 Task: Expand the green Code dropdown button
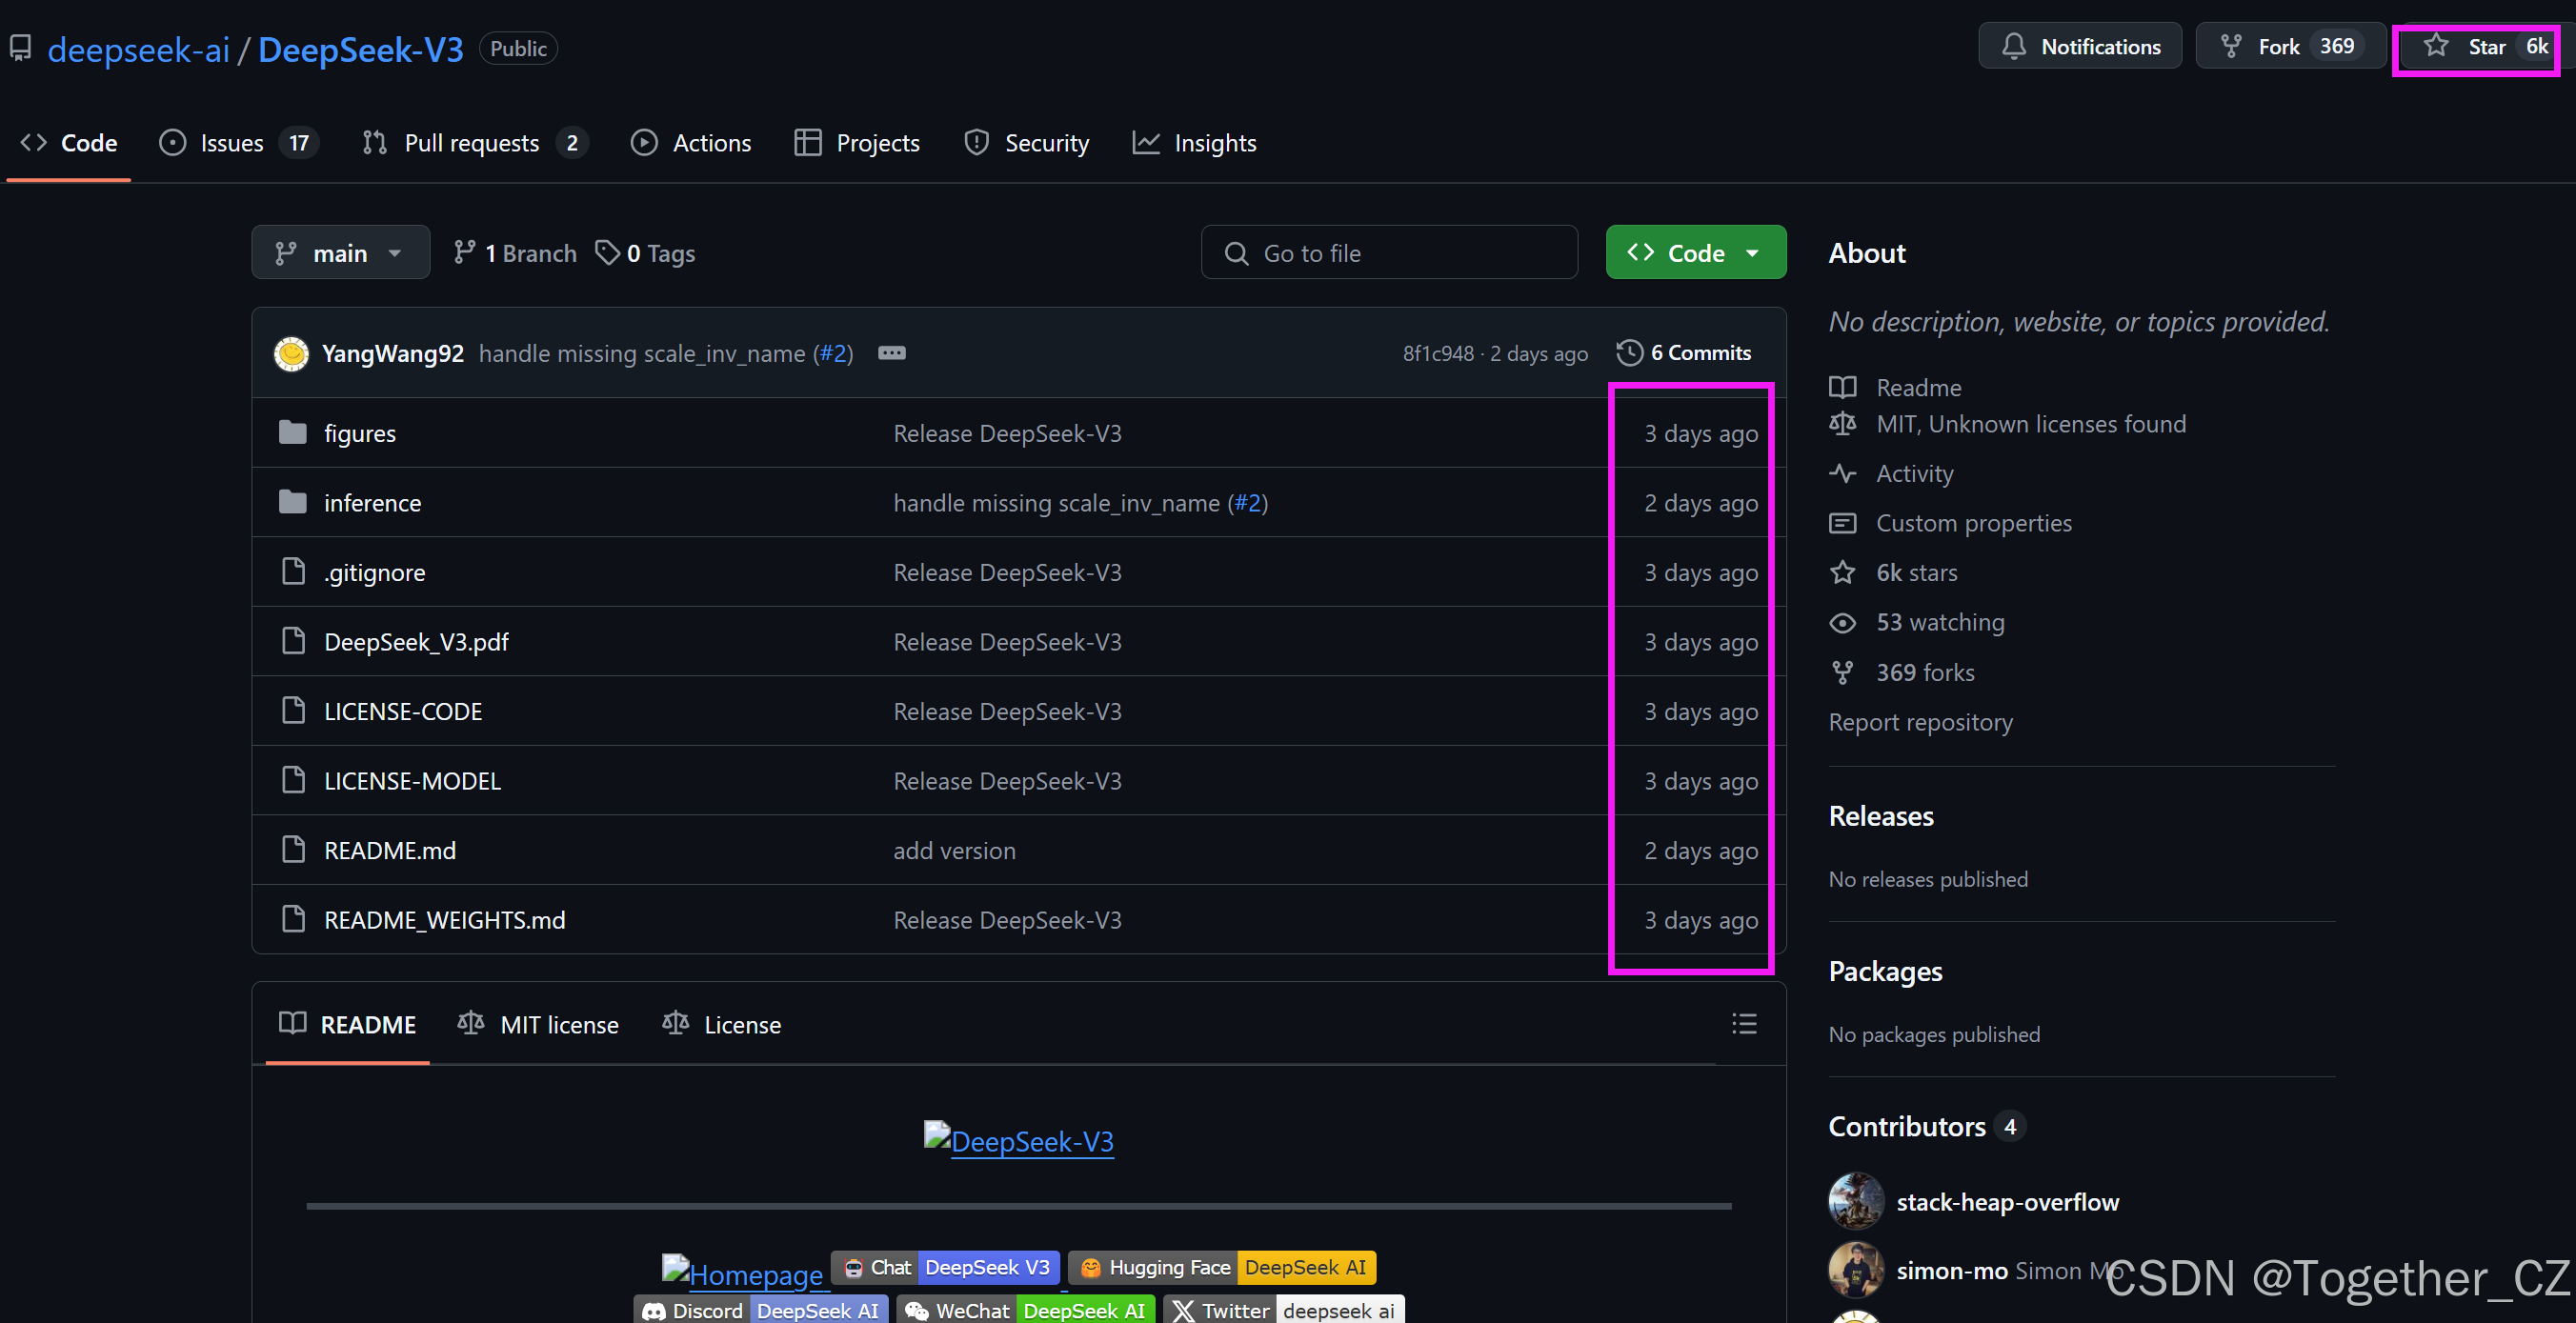point(1696,253)
